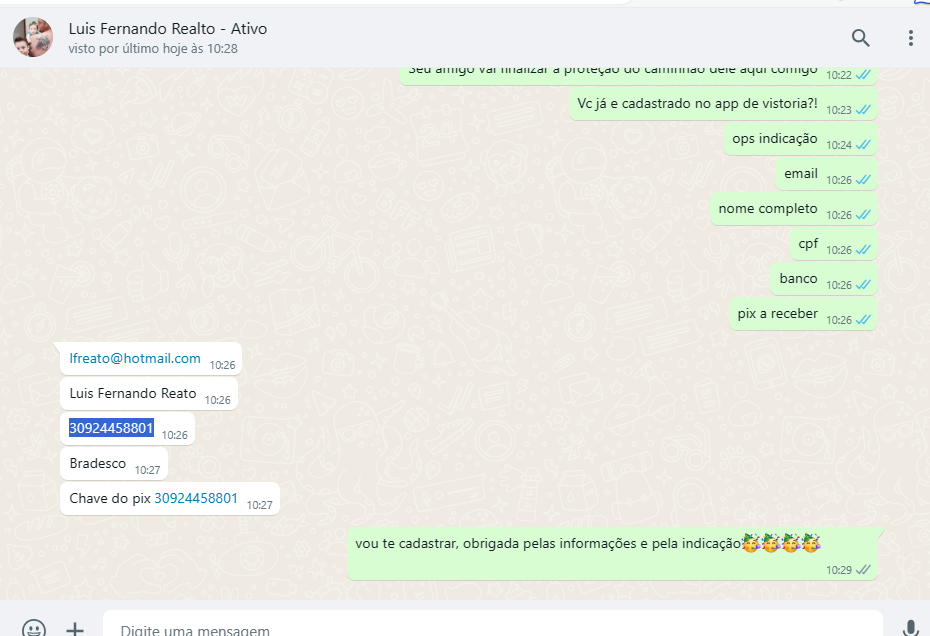Click the 'visto por último' status text

coord(153,48)
